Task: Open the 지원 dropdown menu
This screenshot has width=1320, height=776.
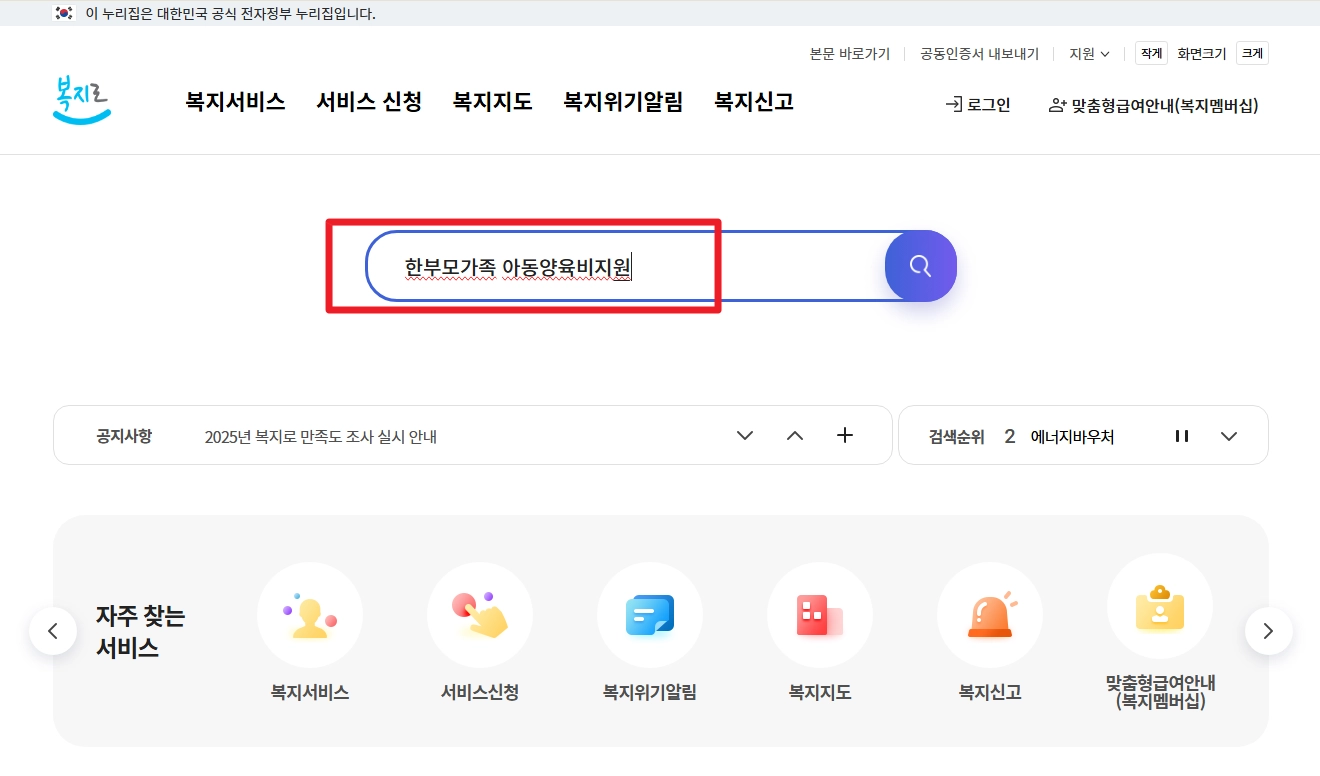Action: point(1089,53)
